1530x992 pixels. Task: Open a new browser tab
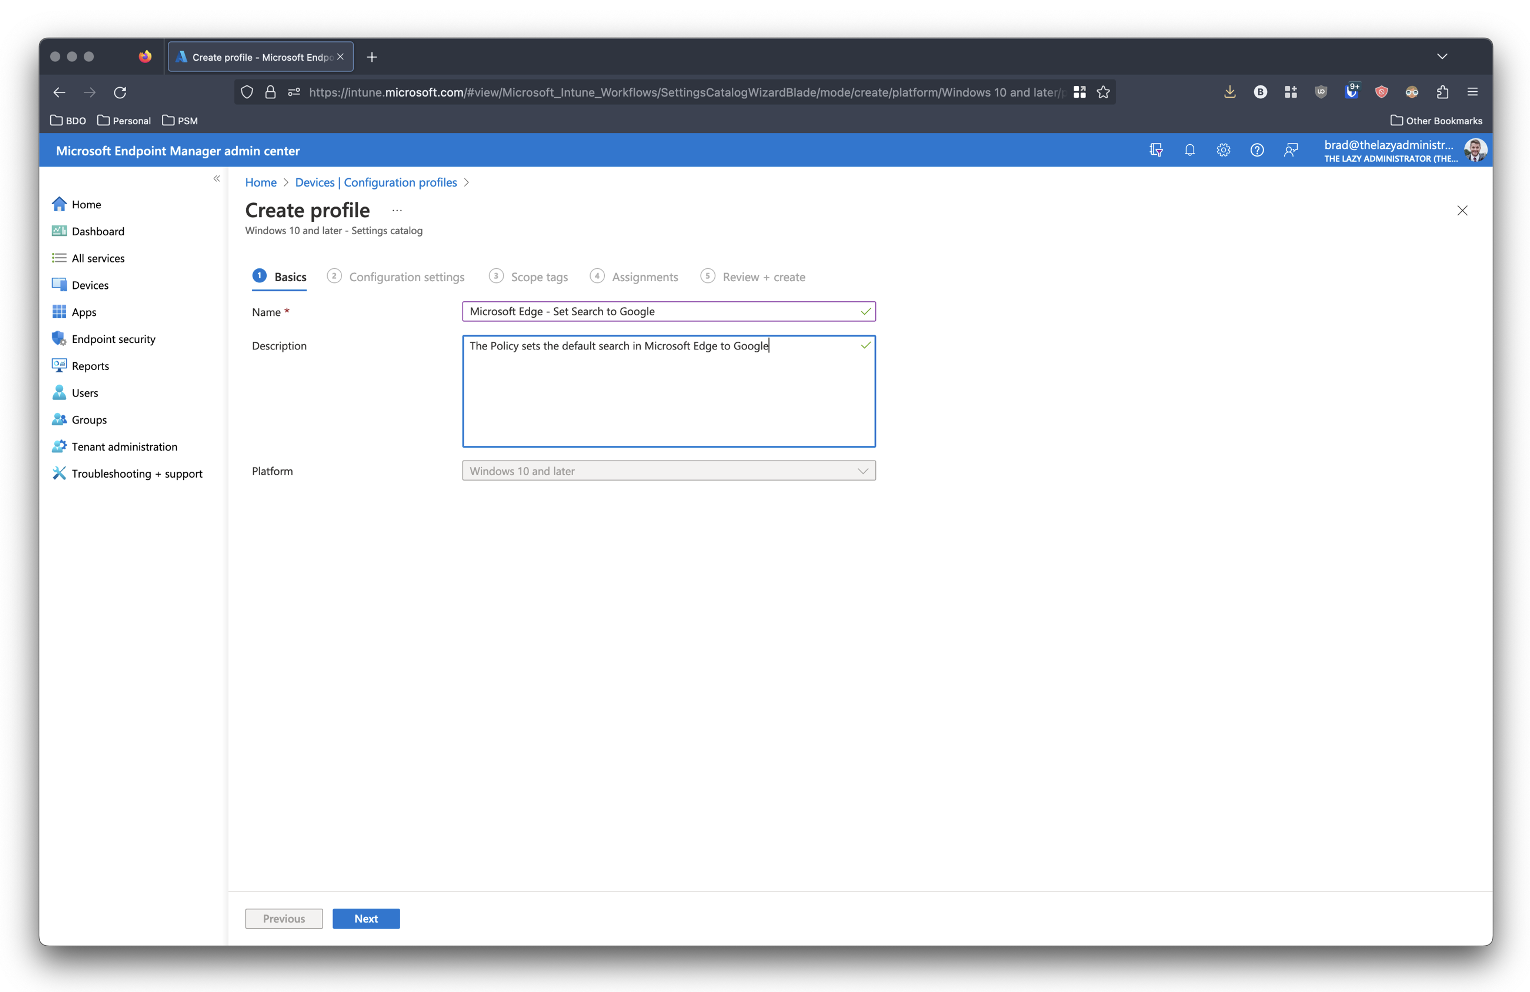click(372, 57)
